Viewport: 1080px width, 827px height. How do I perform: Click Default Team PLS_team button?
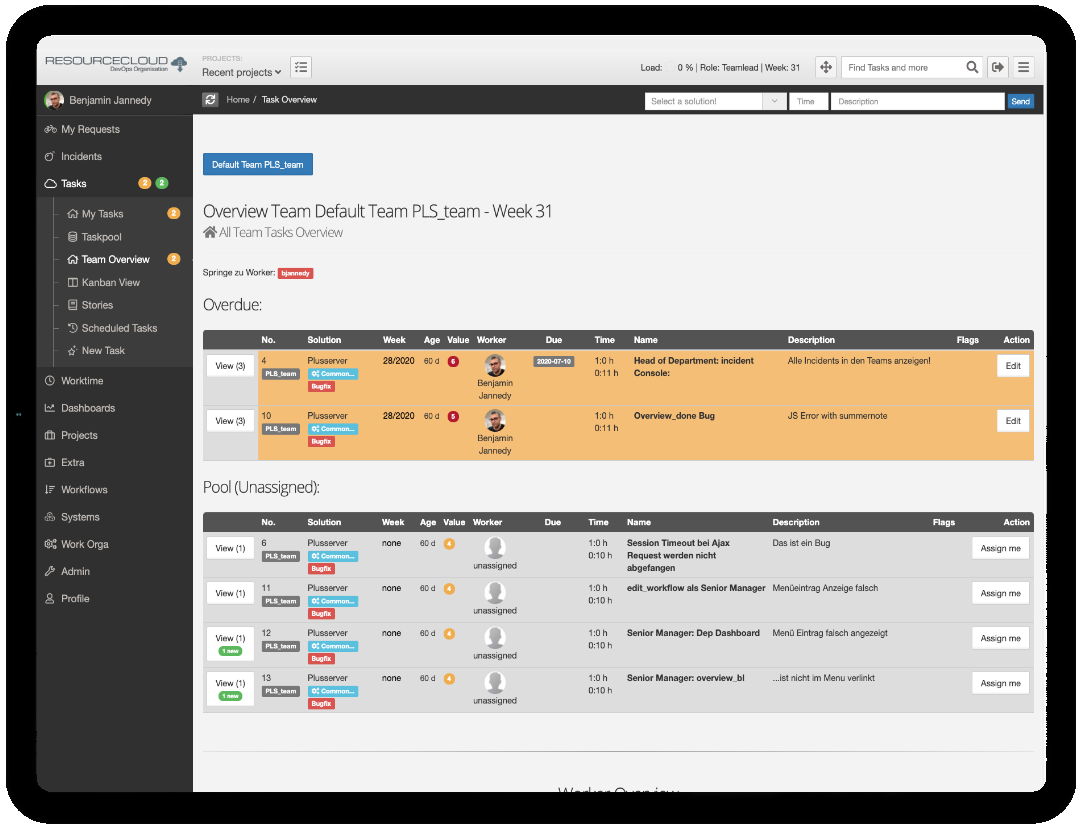click(258, 165)
